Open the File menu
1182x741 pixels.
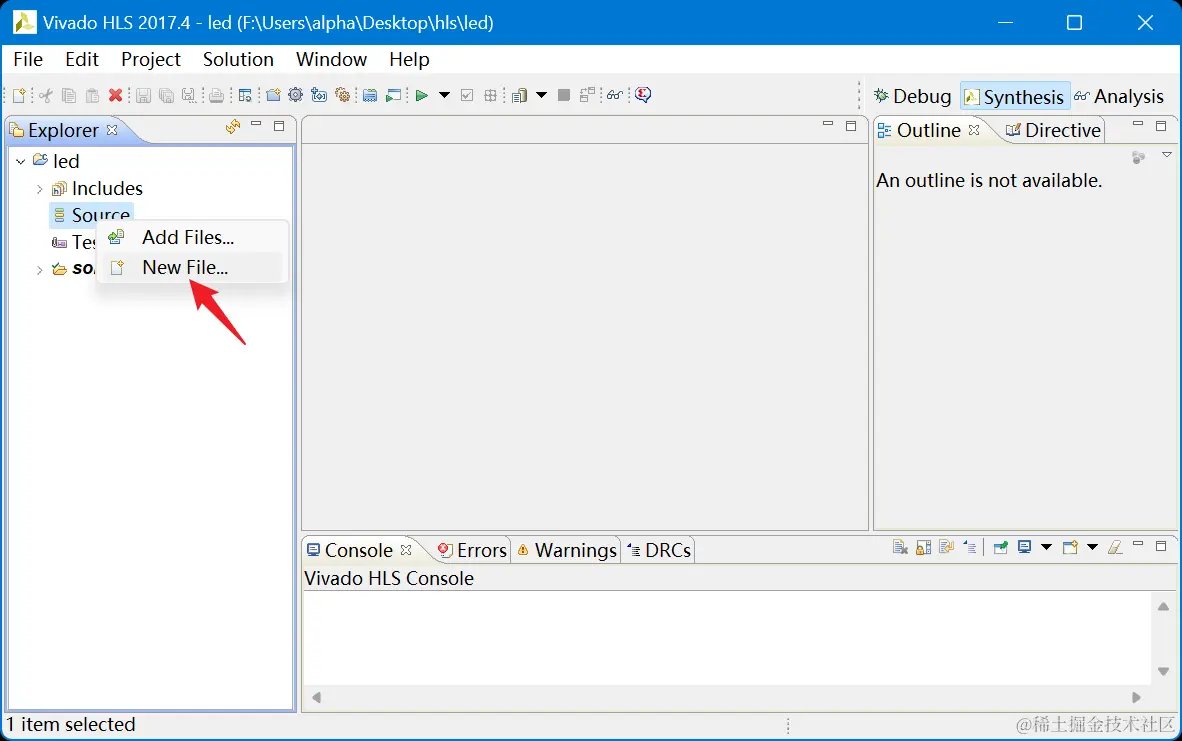click(28, 60)
